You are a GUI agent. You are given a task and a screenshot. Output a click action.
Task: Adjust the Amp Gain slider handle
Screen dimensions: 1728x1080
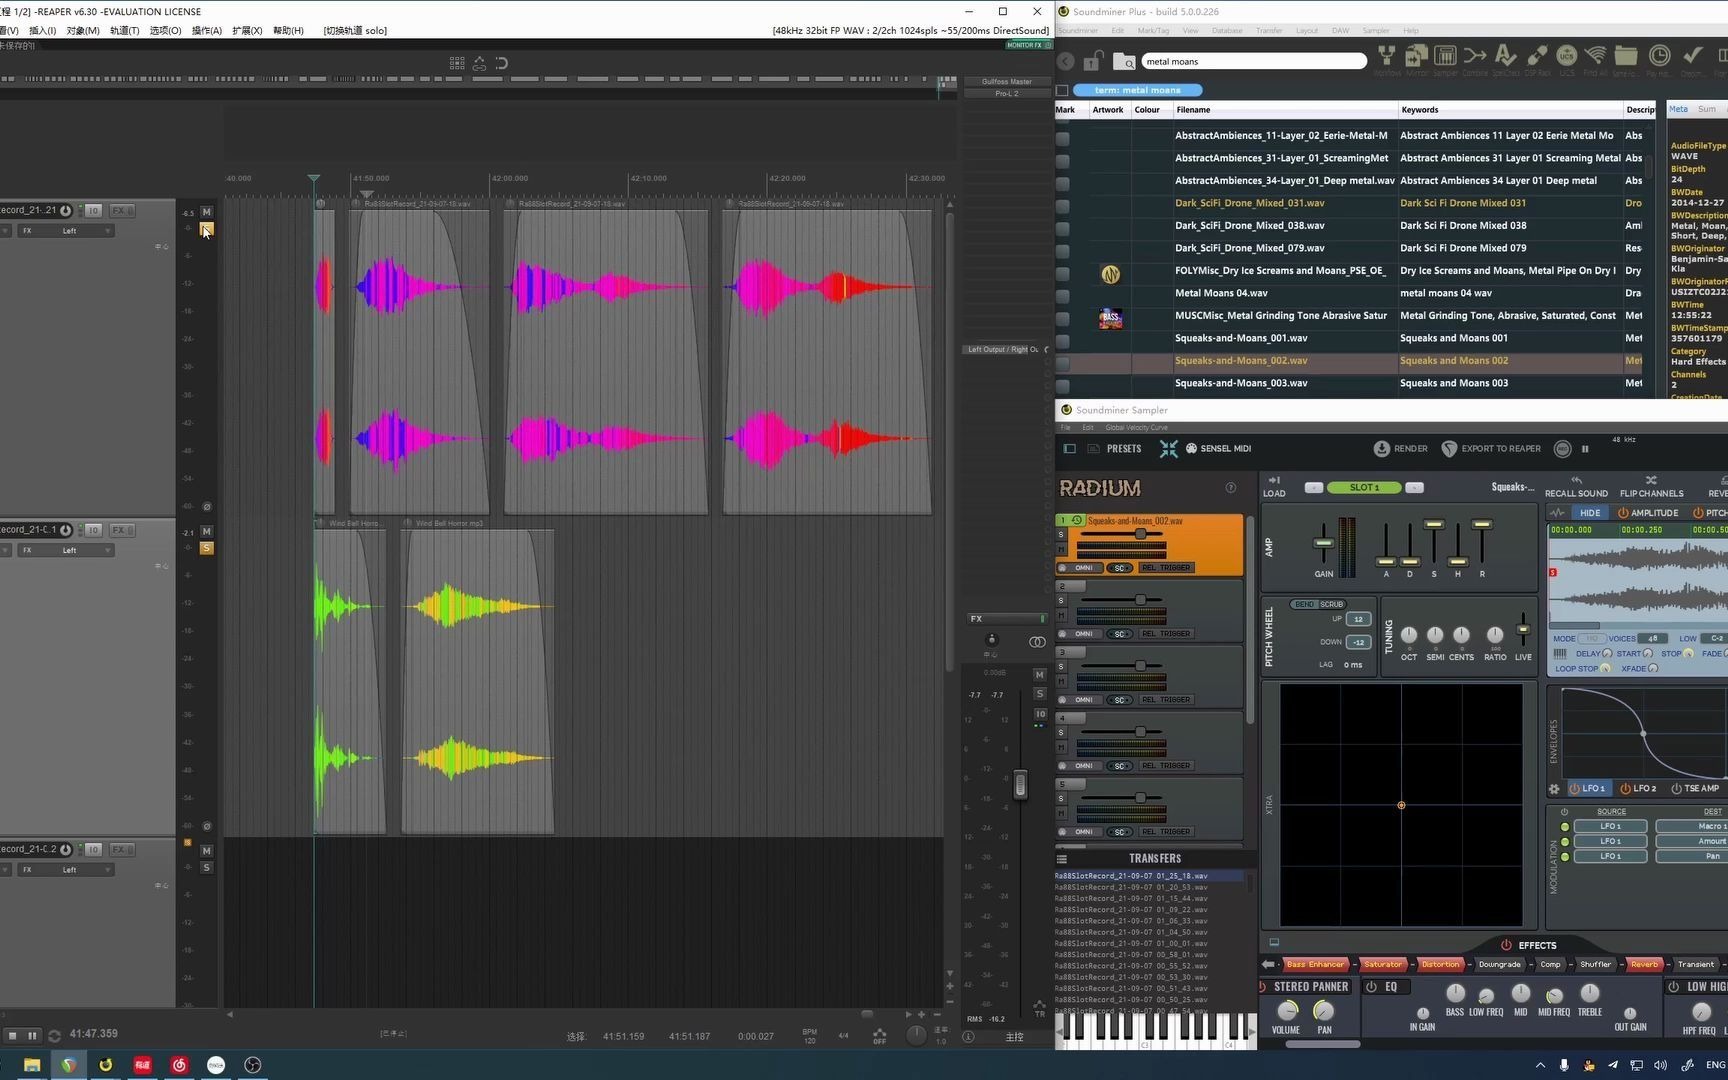pos(1323,544)
